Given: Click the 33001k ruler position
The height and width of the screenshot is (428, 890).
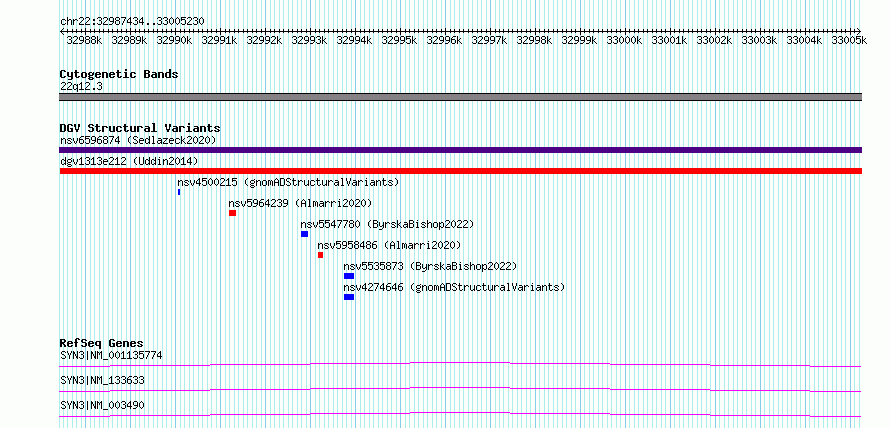Looking at the screenshot, I should 670,40.
